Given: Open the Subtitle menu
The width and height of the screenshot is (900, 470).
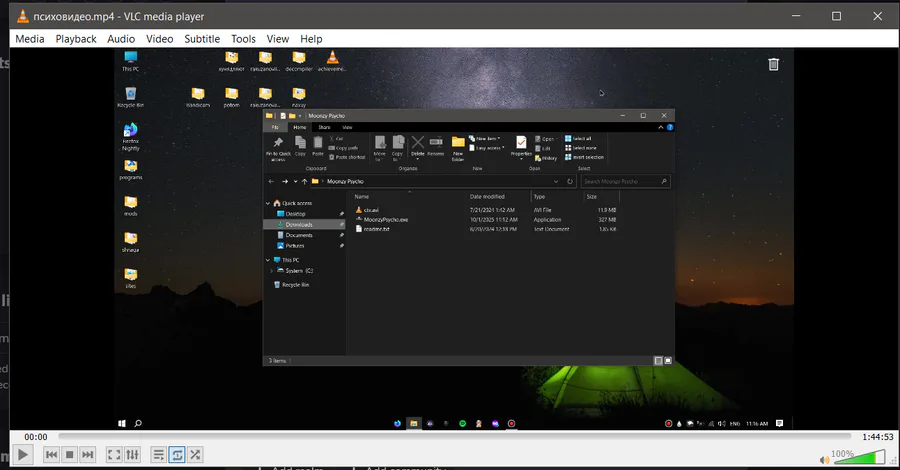Looking at the screenshot, I should click(202, 39).
